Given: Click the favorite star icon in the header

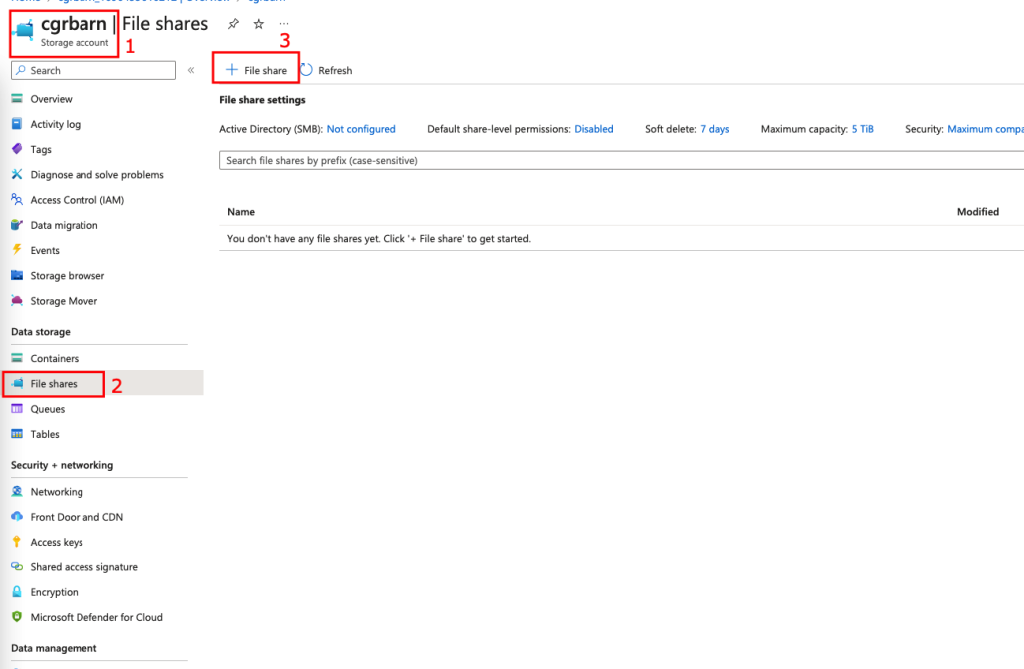Looking at the screenshot, I should point(259,24).
